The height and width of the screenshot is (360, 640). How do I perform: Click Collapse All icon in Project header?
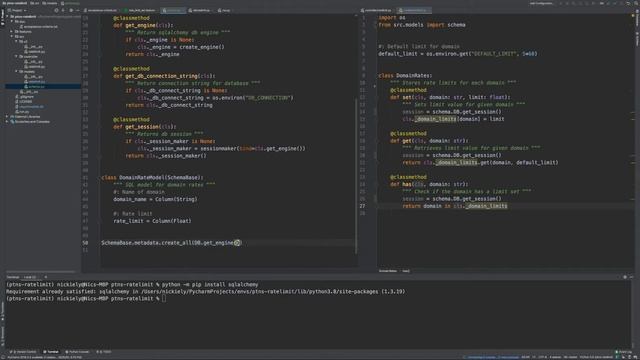63,10
